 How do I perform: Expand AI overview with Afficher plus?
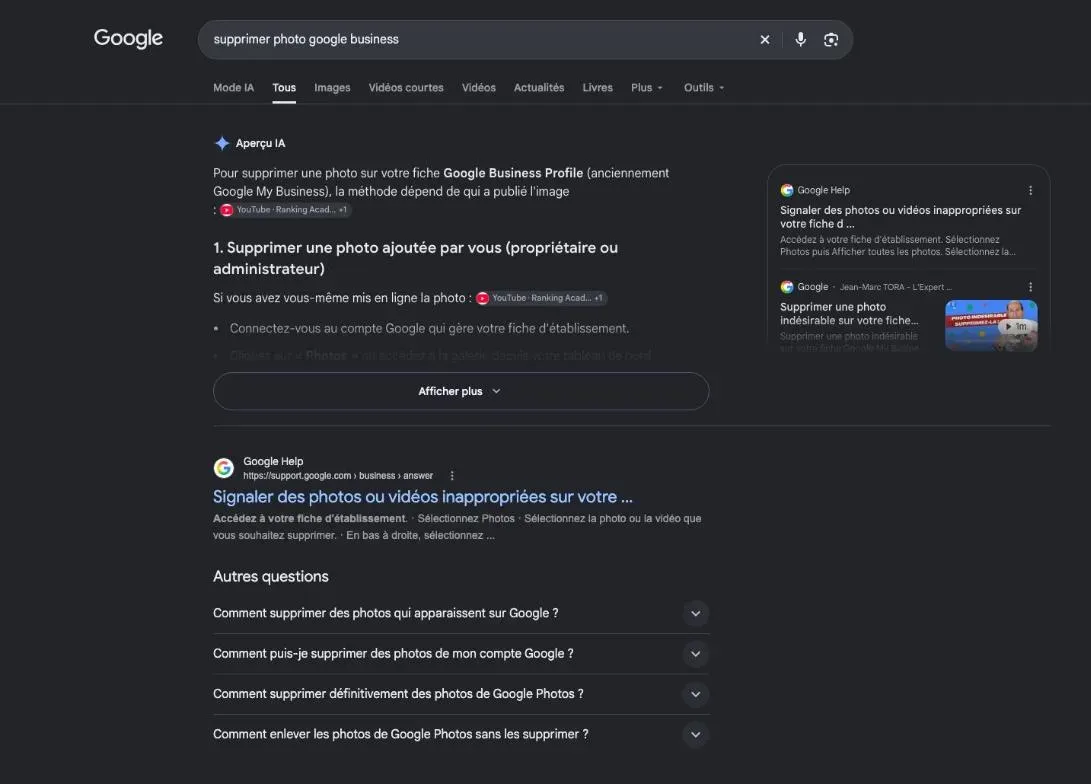point(461,391)
